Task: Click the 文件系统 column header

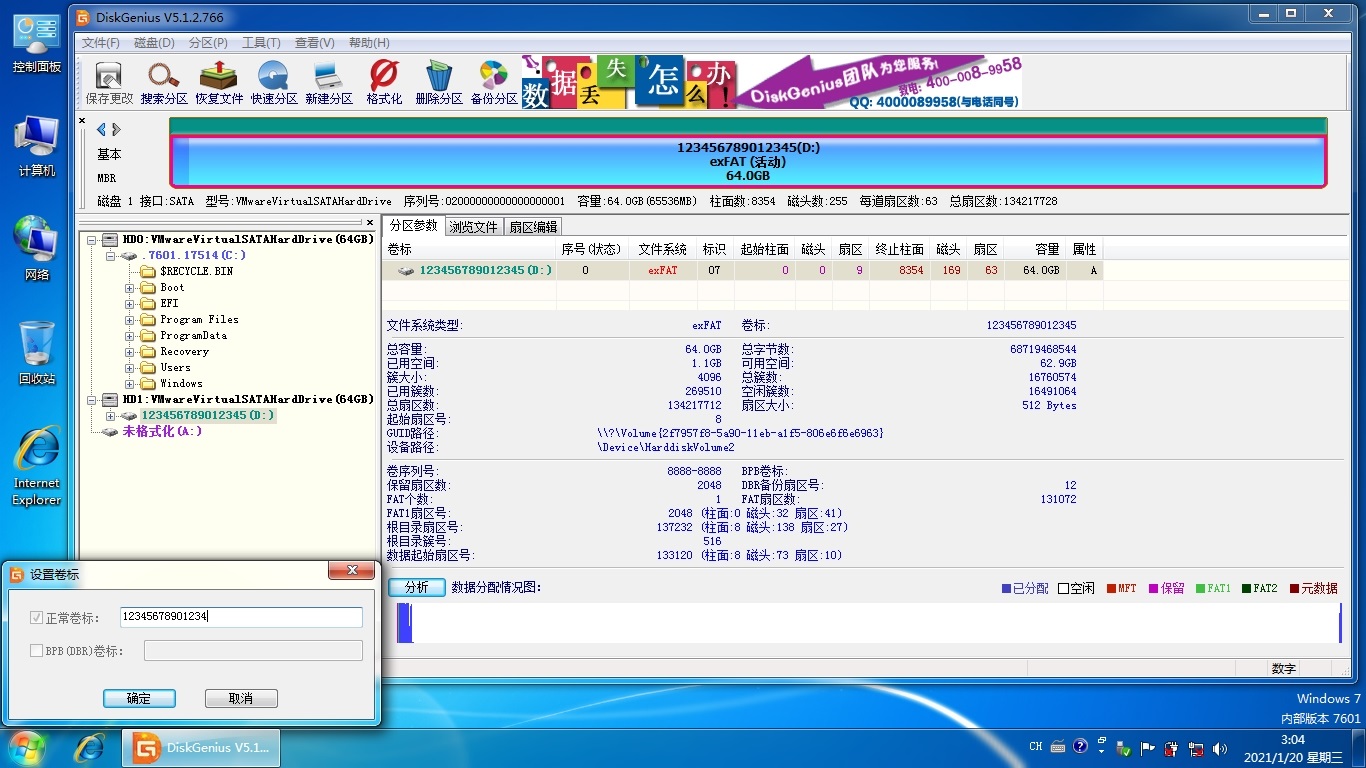Action: [x=662, y=249]
